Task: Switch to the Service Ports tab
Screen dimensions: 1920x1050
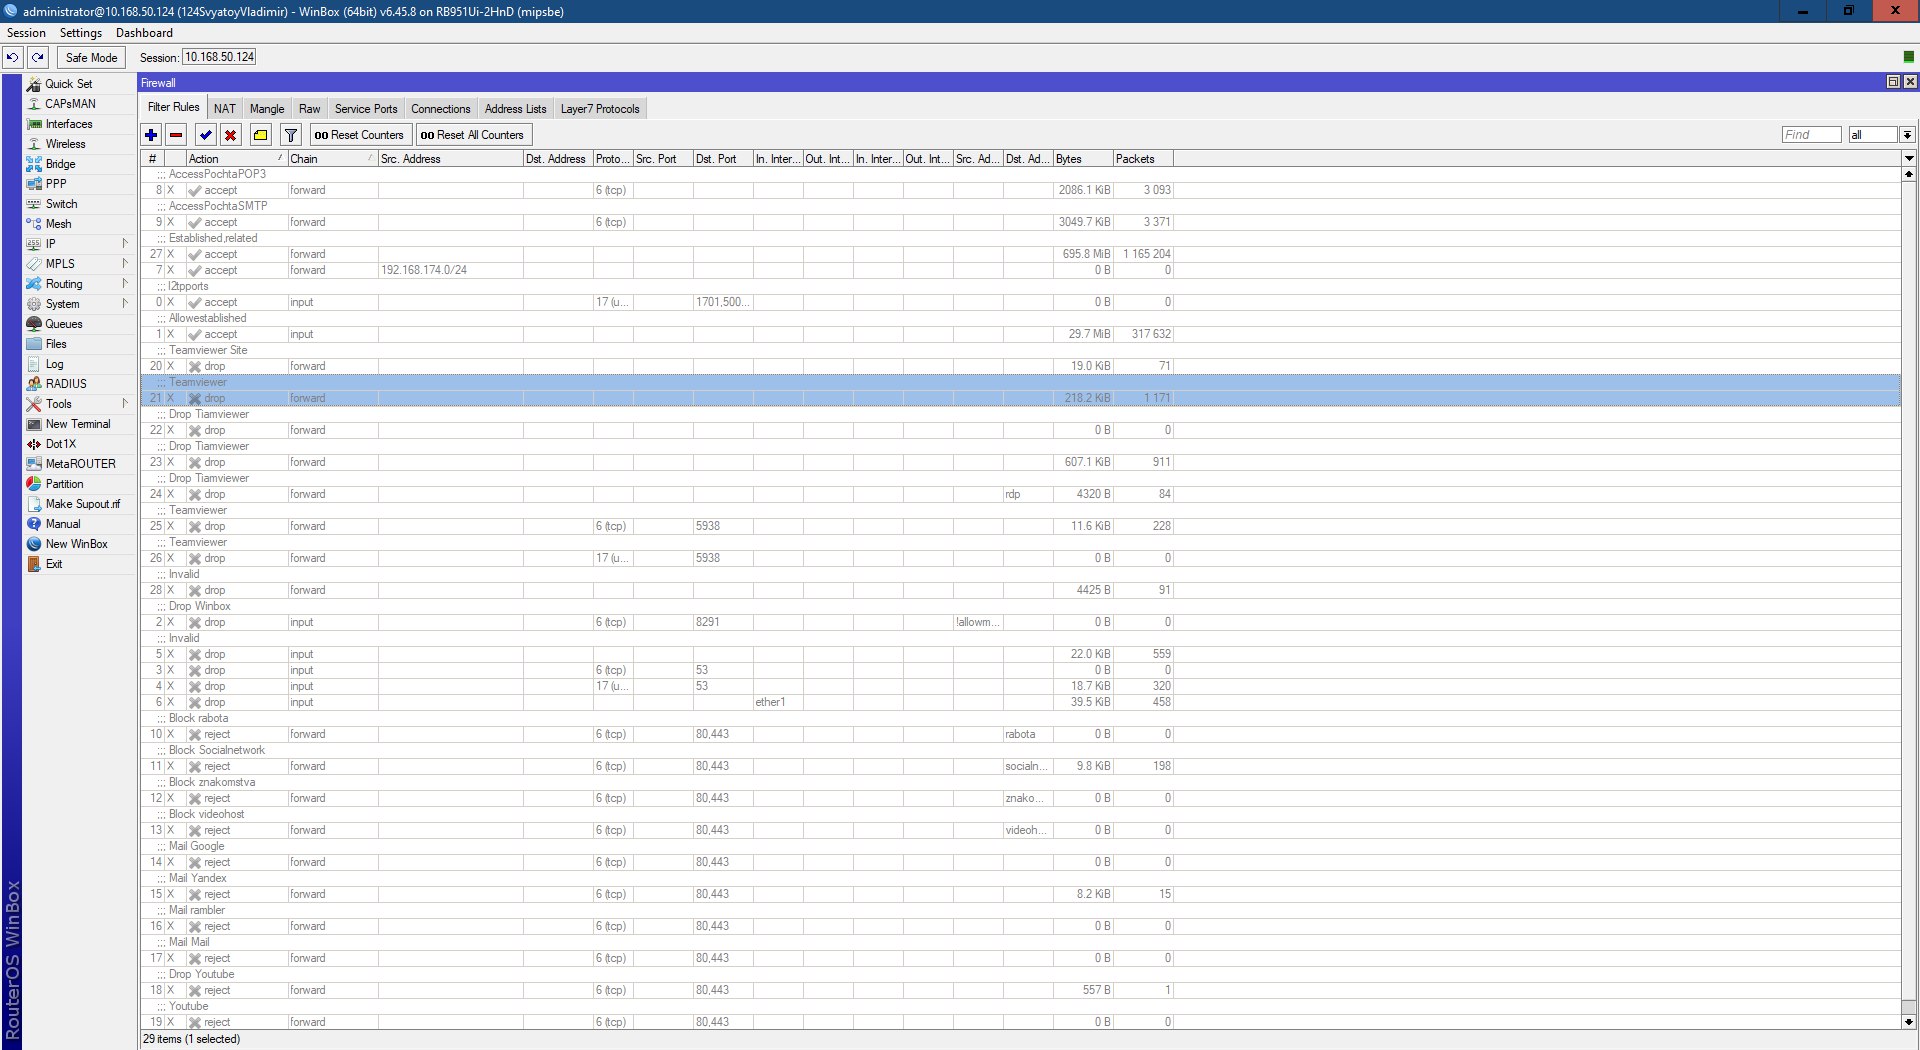Action: point(366,109)
